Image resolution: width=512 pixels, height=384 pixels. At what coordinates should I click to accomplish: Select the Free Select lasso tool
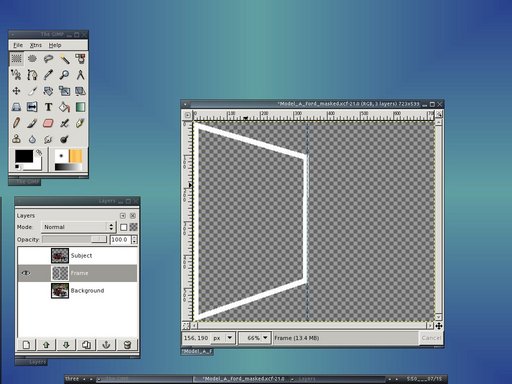coord(48,59)
